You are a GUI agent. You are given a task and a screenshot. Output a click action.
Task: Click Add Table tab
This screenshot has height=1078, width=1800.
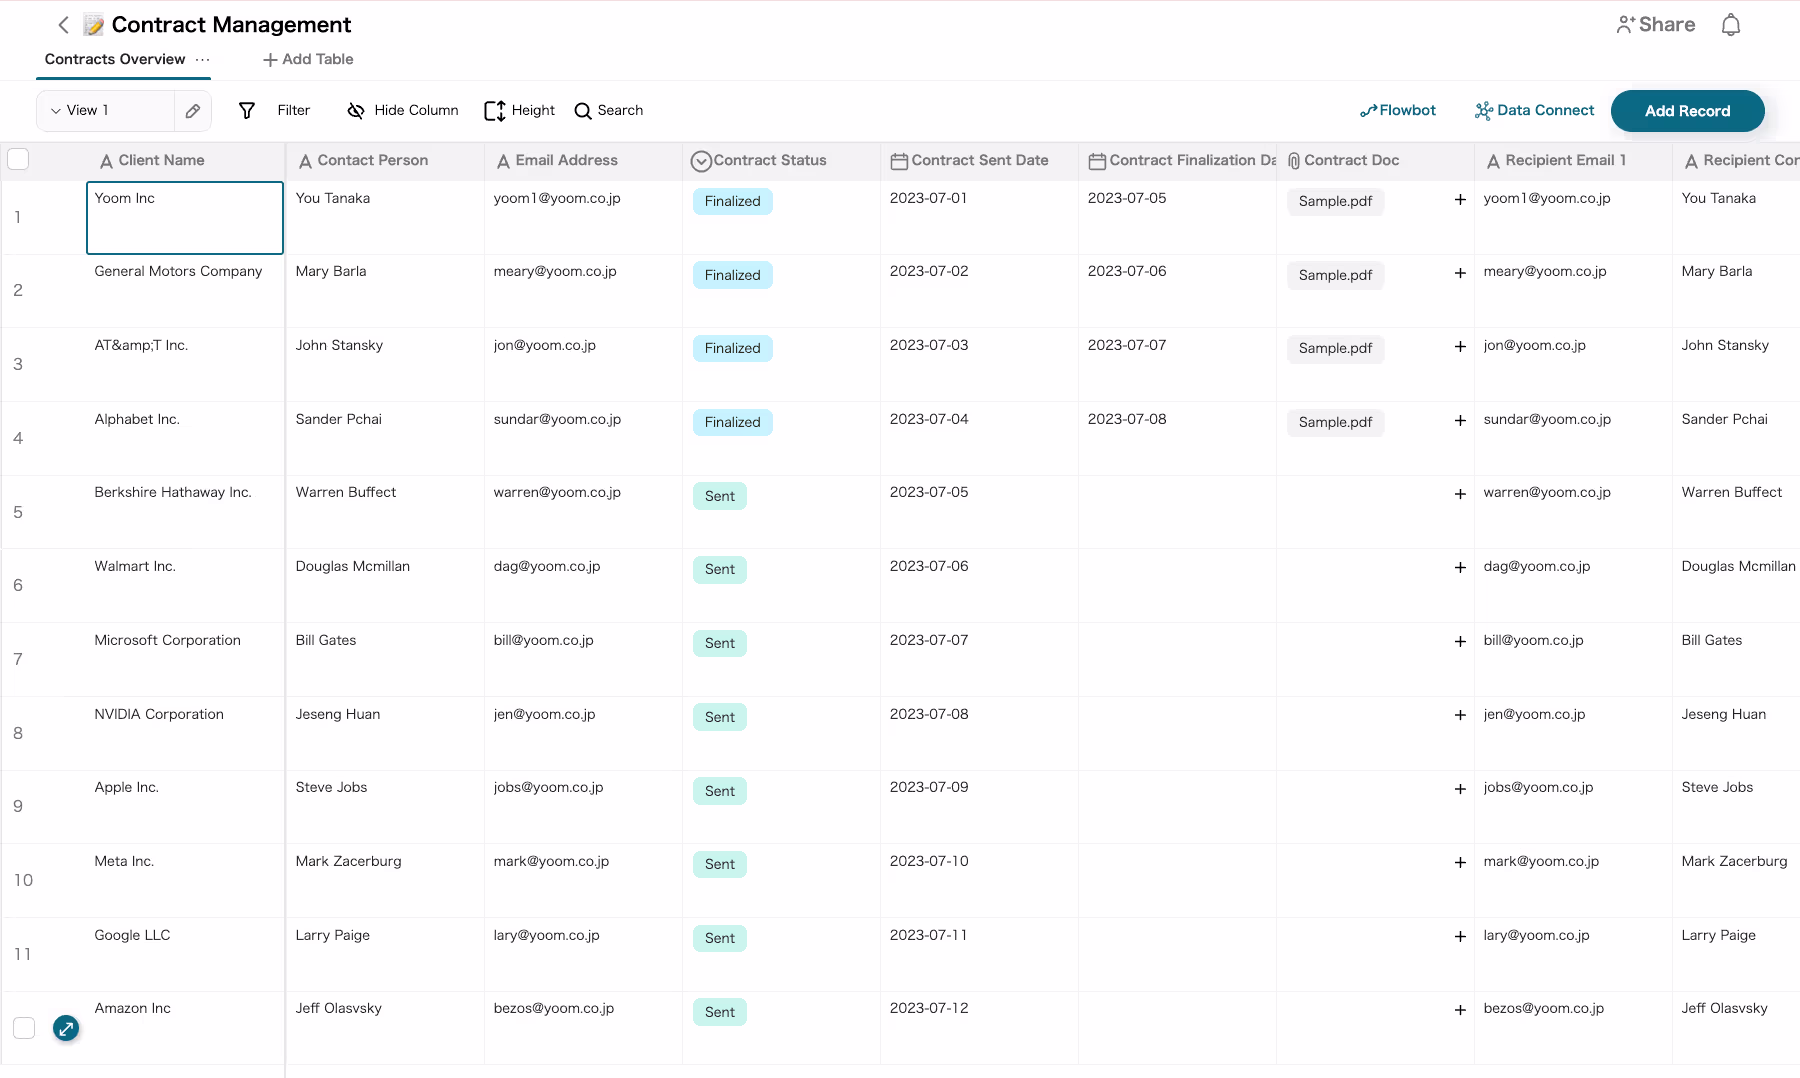308,60
